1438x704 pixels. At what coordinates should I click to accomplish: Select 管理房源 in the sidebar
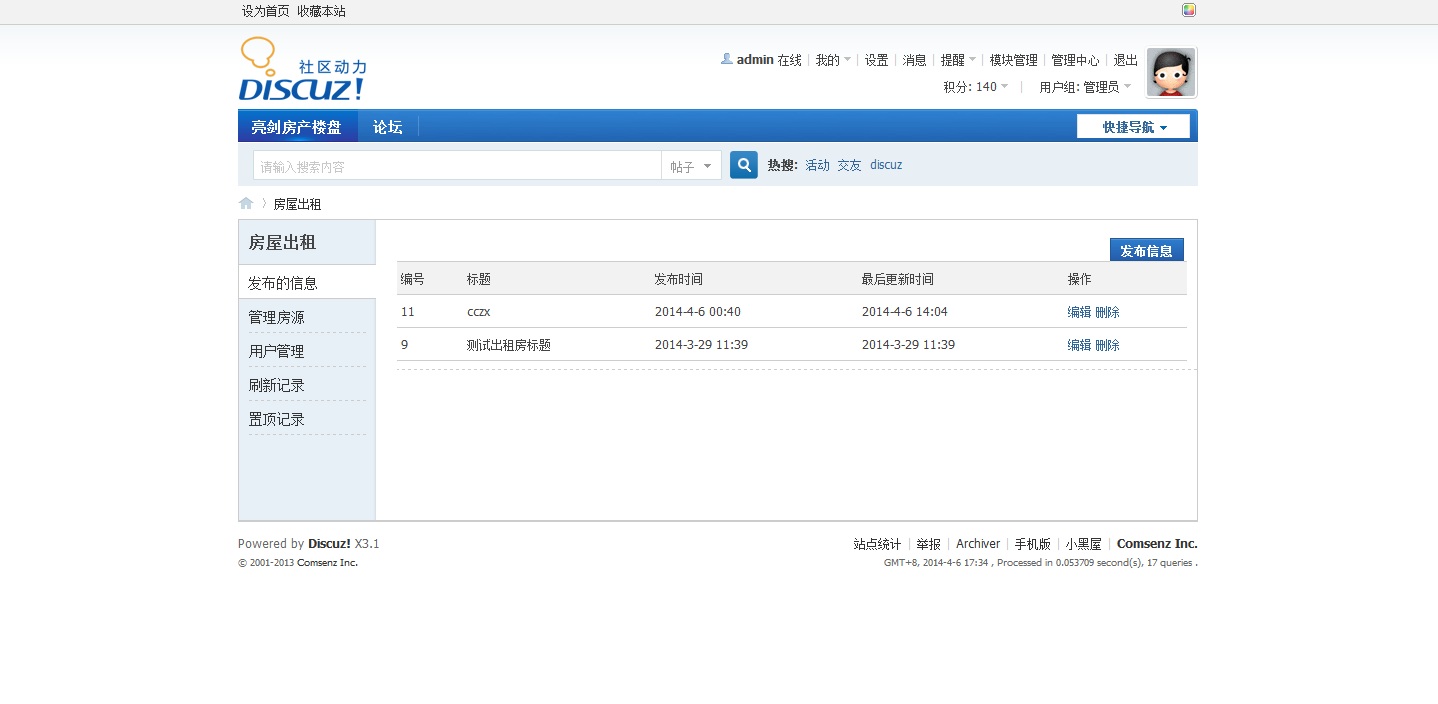[277, 318]
